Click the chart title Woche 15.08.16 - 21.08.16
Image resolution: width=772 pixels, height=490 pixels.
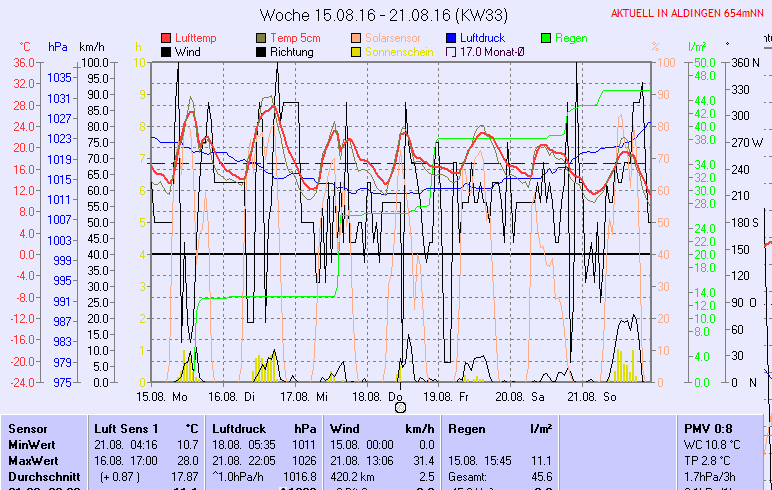click(383, 15)
